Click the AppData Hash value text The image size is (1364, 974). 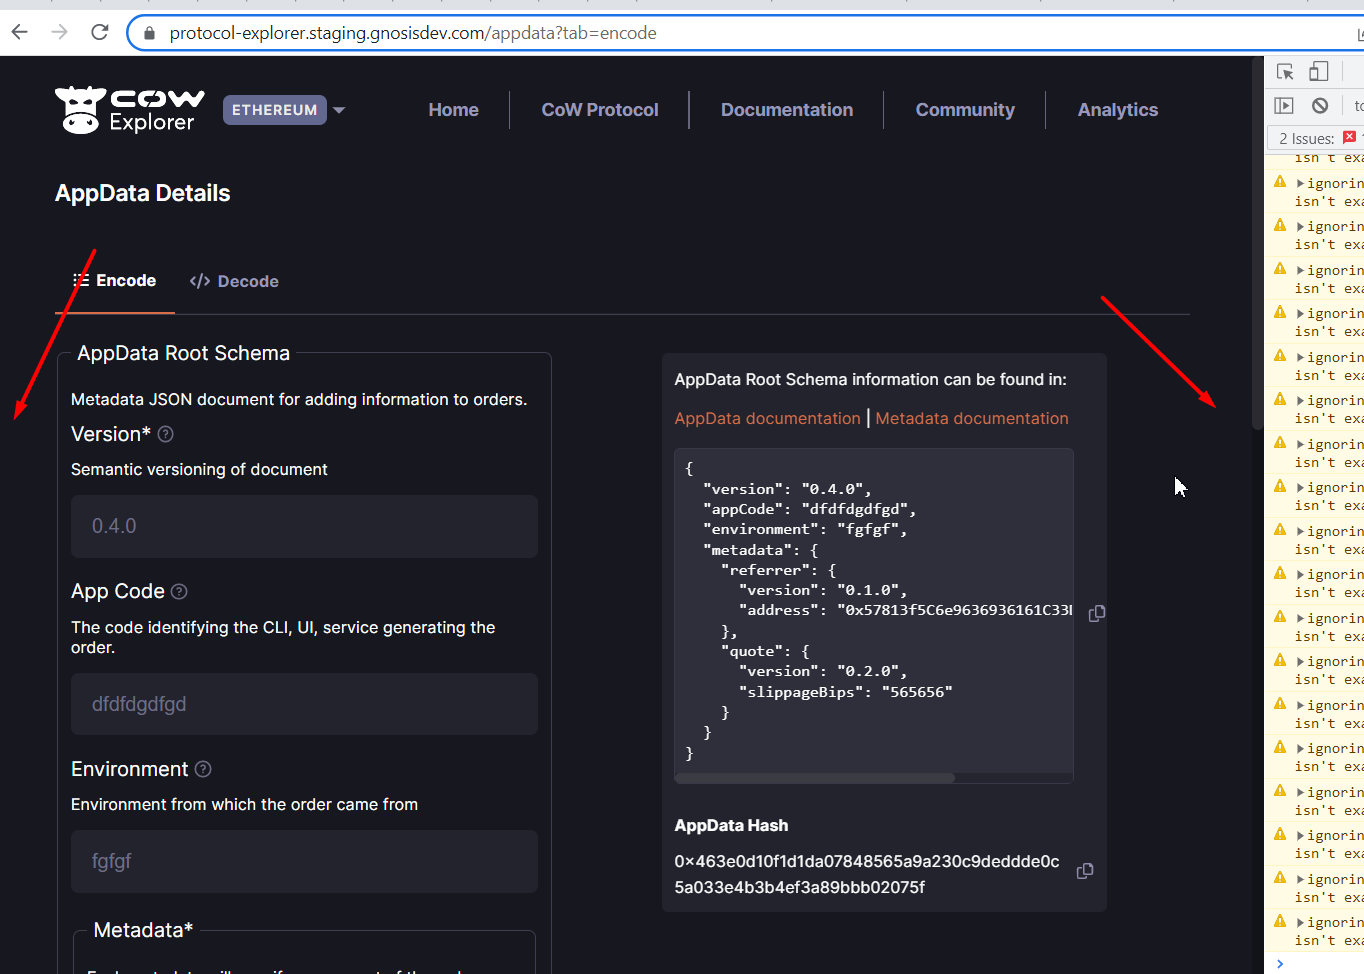tap(866, 874)
